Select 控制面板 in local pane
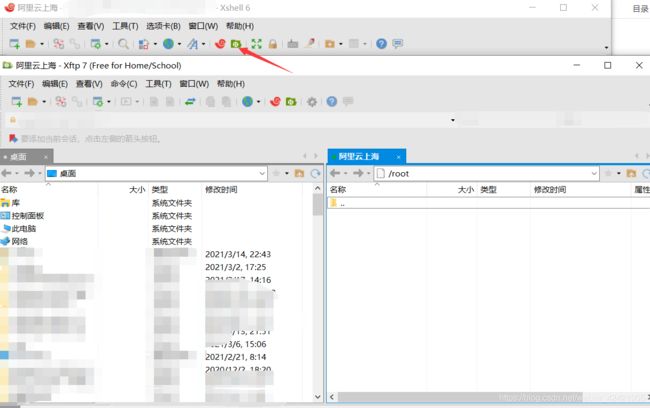650x408 pixels. pyautogui.click(x=27, y=216)
